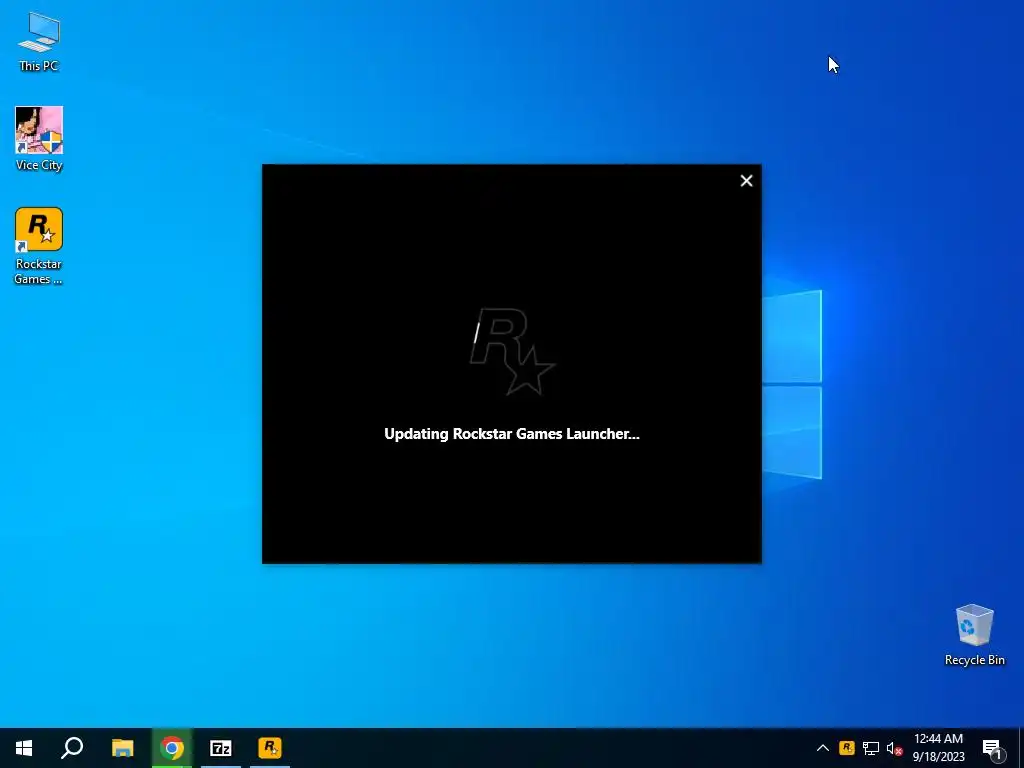Click the Show desktop strip at taskbar edge
The height and width of the screenshot is (768, 1024).
point(1021,748)
